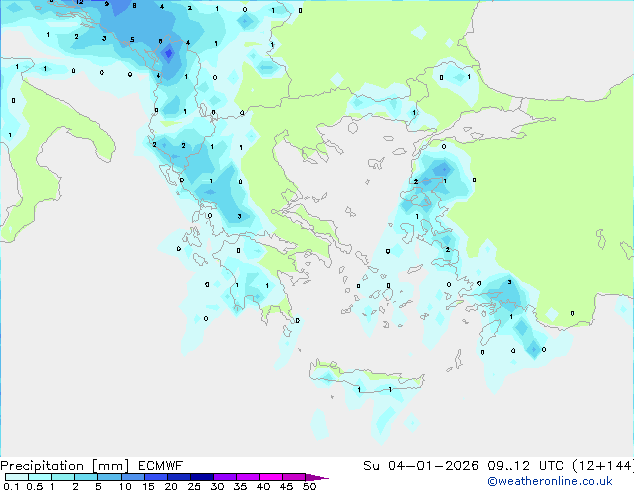634x490 pixels.
Task: Click the '09..12 UTC' time text
Action: tap(525, 466)
